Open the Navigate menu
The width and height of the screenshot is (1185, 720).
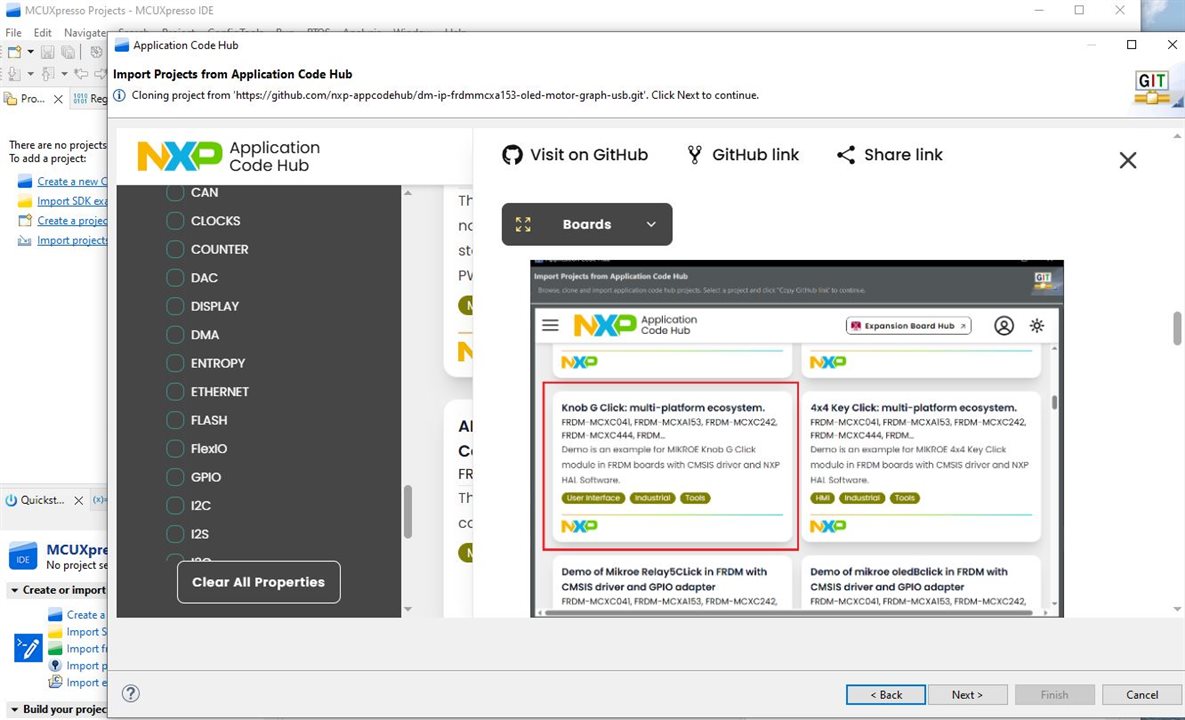pyautogui.click(x=85, y=32)
